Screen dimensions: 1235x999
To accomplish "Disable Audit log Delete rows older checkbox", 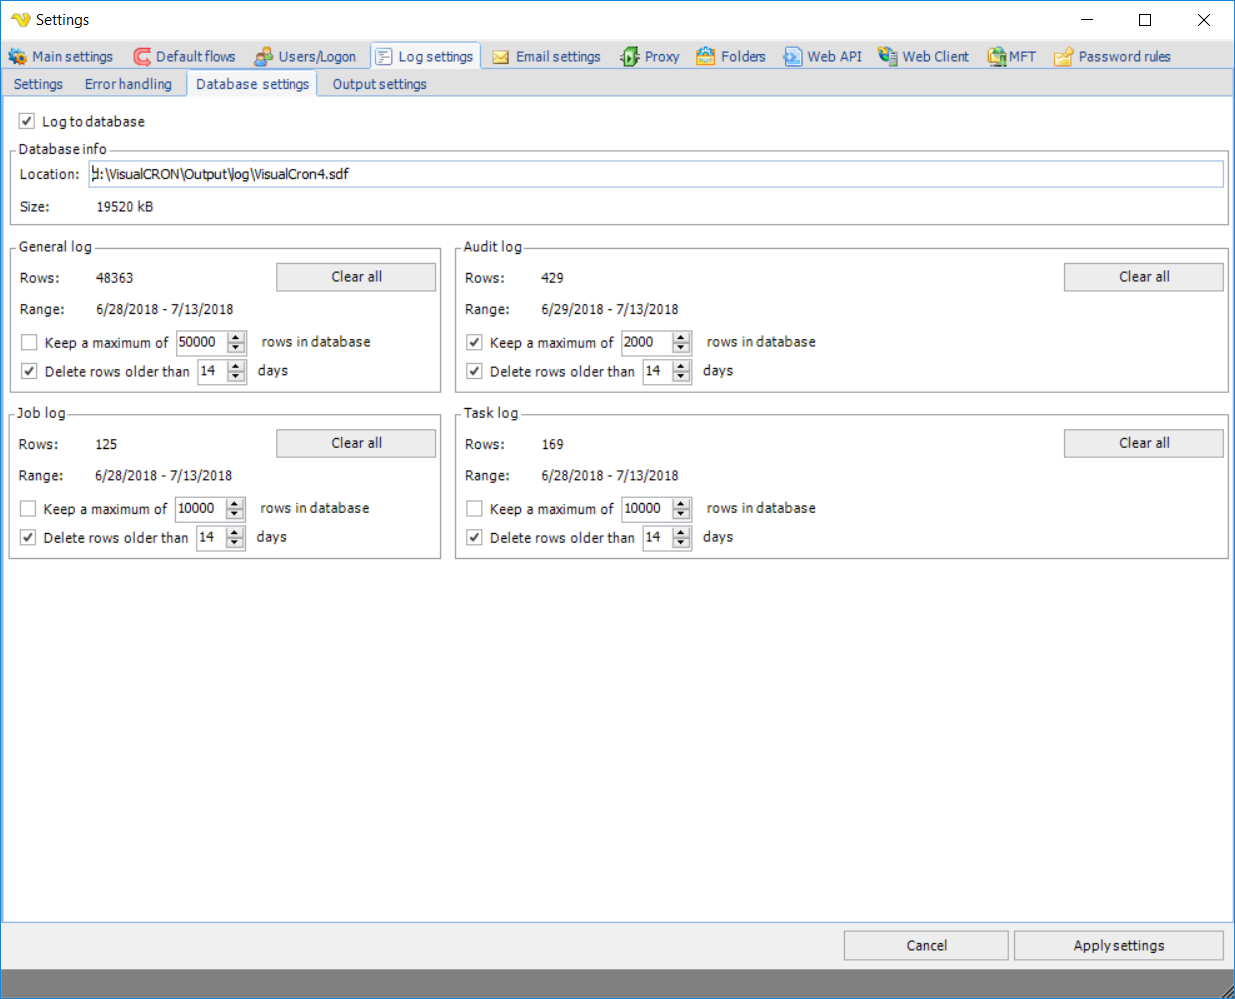I will coord(474,371).
